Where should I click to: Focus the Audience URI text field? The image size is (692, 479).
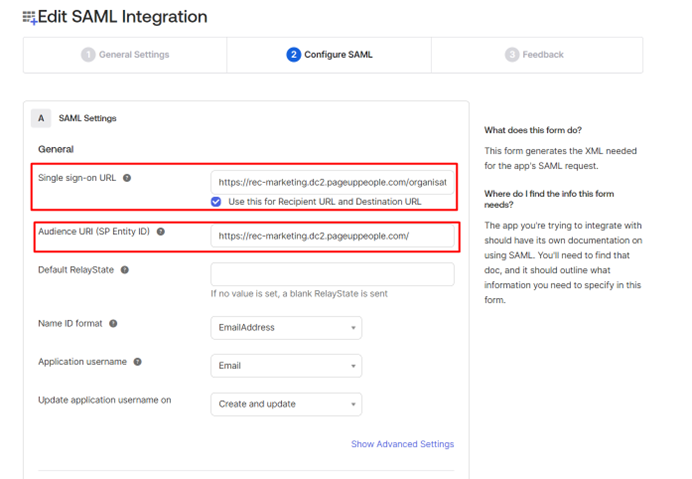click(x=332, y=236)
